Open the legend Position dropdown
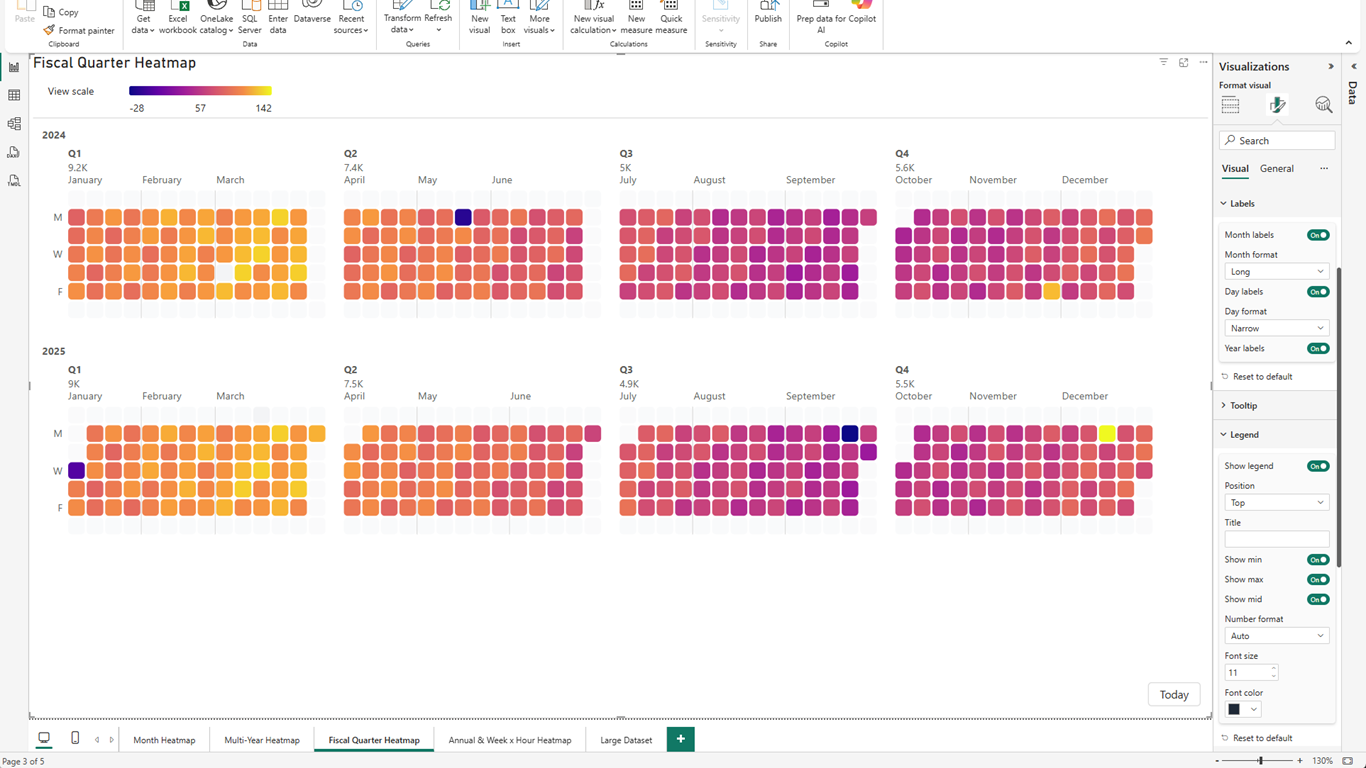 (x=1277, y=502)
